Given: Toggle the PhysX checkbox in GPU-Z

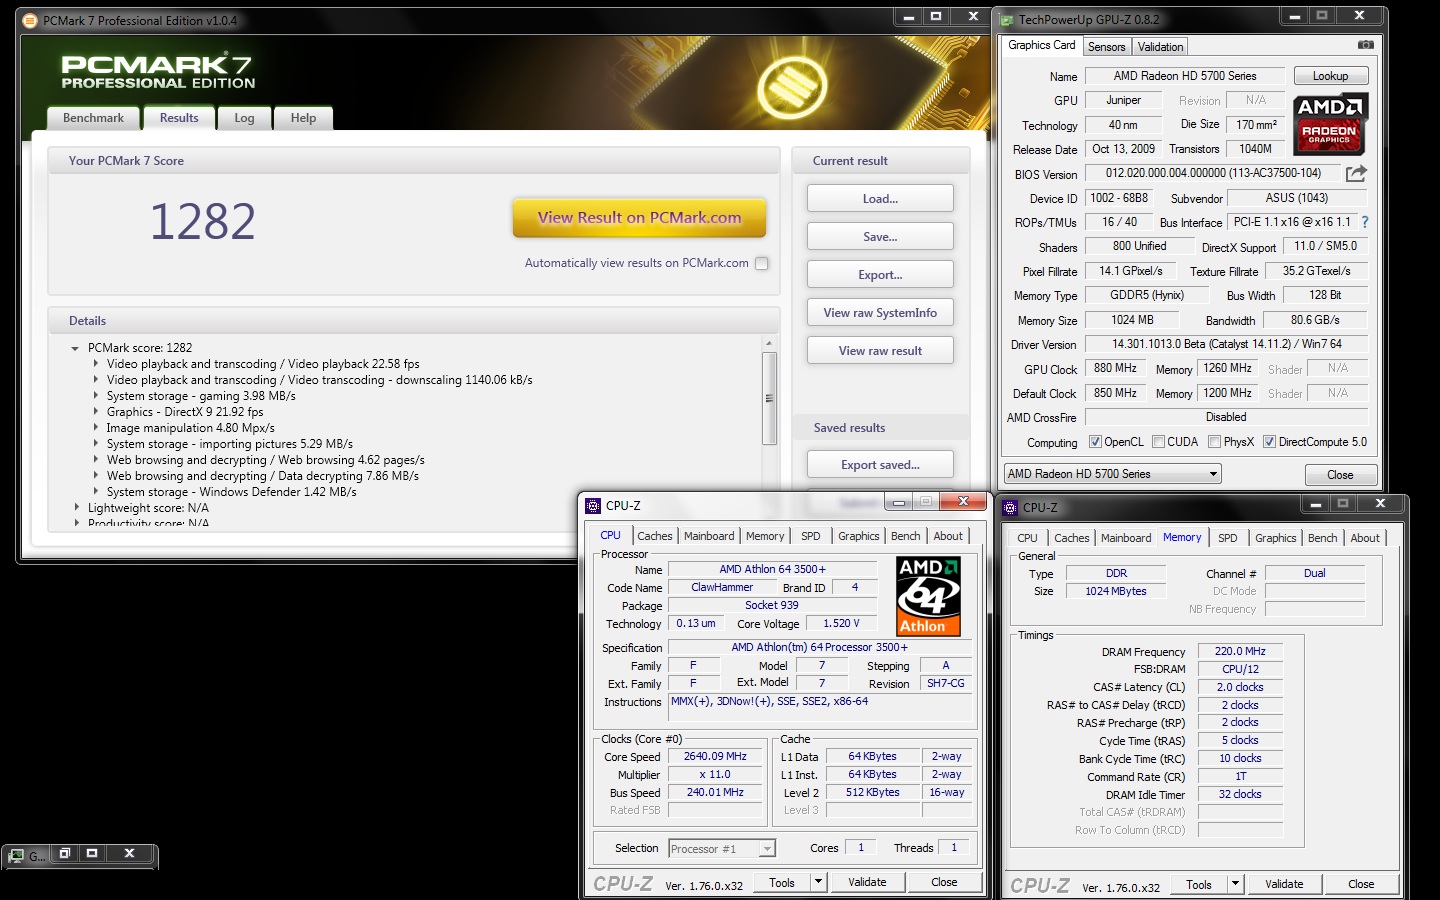Looking at the screenshot, I should [x=1214, y=442].
